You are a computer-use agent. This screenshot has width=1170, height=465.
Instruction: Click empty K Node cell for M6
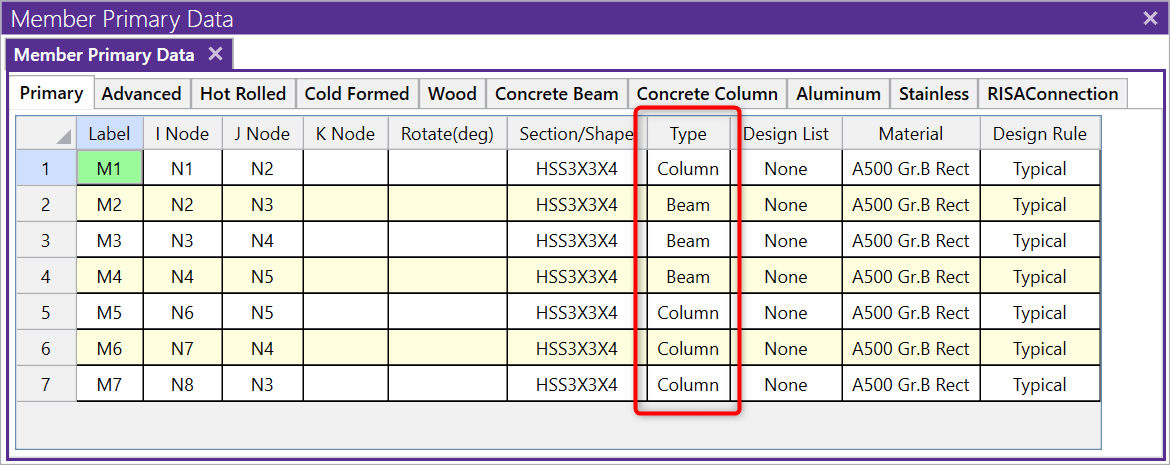pos(345,349)
